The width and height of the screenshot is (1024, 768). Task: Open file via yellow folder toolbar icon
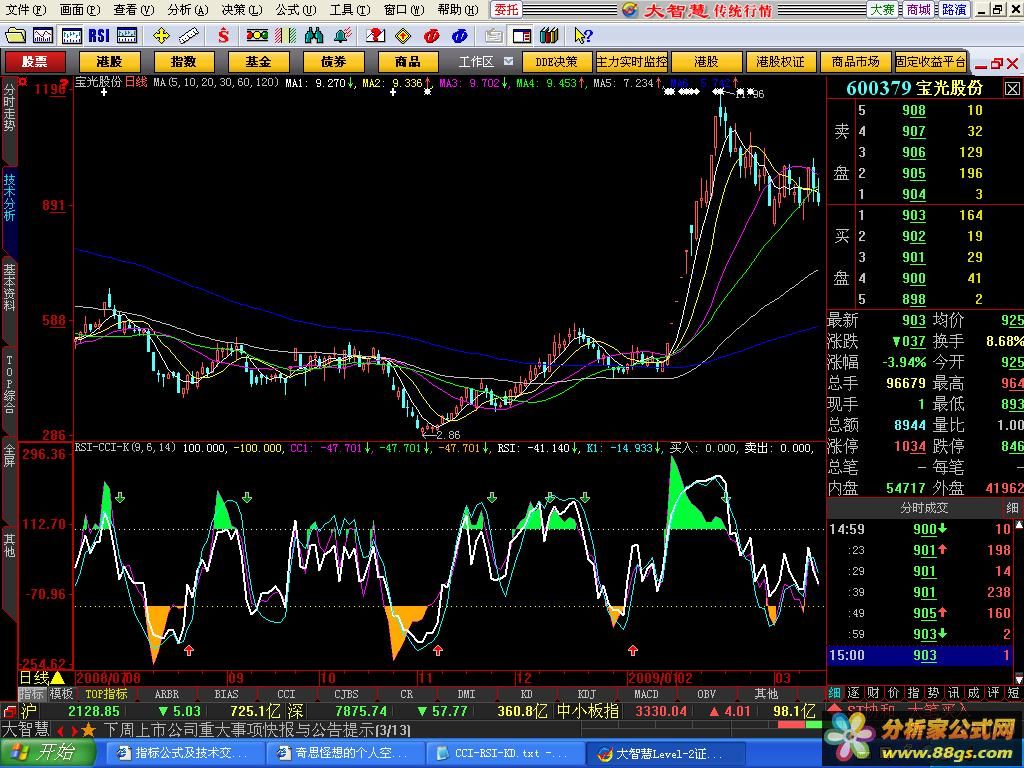pyautogui.click(x=15, y=35)
